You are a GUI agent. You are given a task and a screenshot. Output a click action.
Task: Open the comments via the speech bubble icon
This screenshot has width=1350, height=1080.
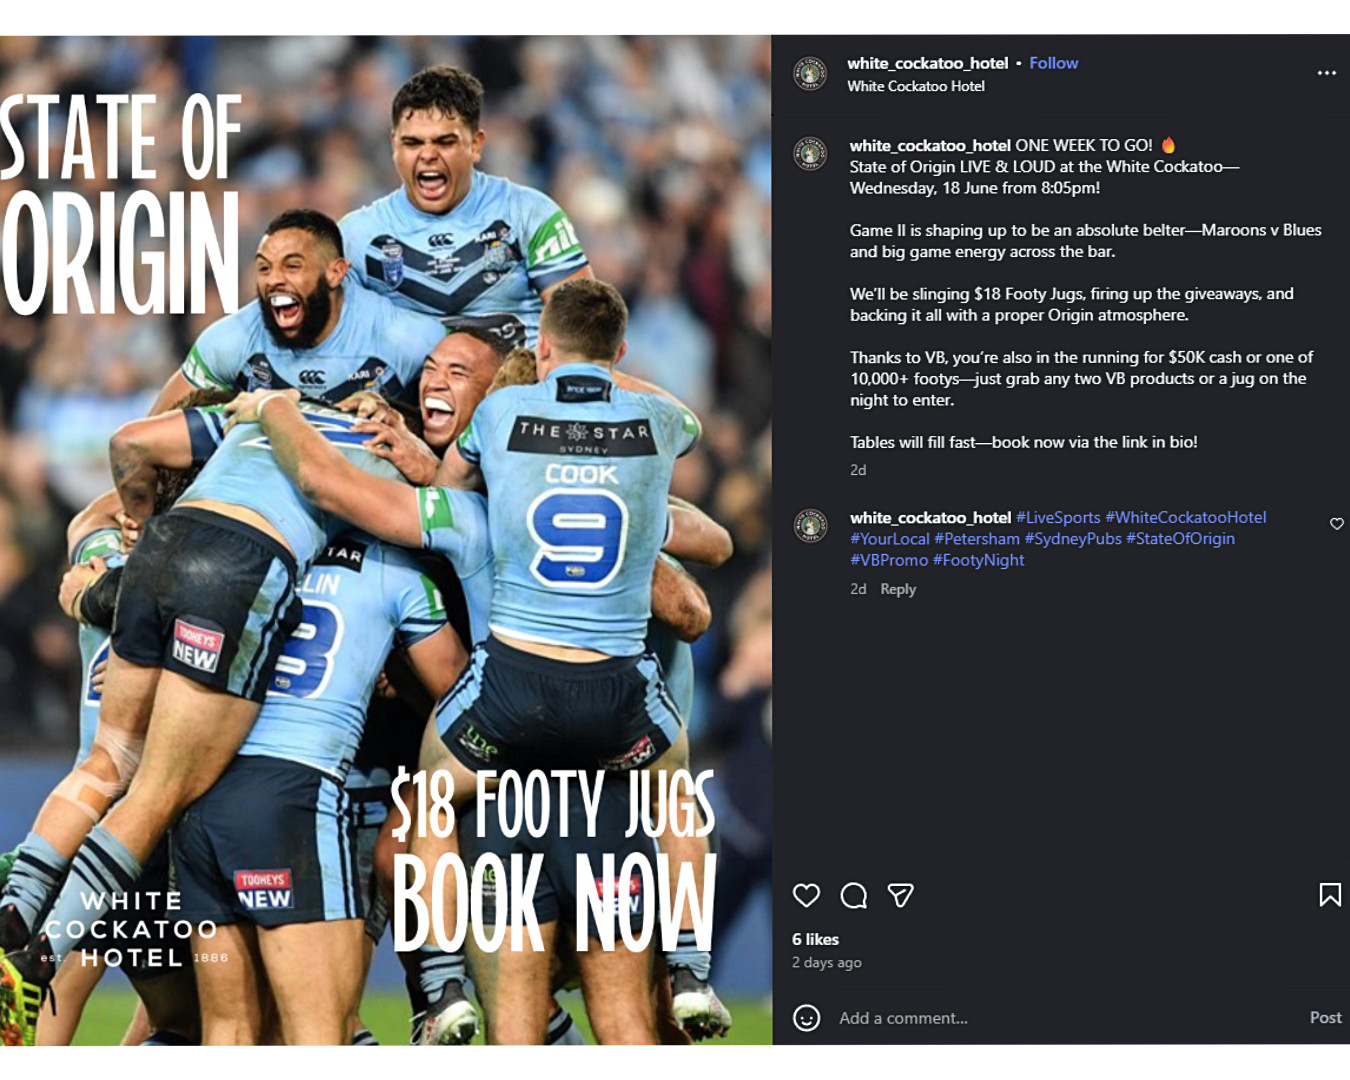pyautogui.click(x=851, y=897)
